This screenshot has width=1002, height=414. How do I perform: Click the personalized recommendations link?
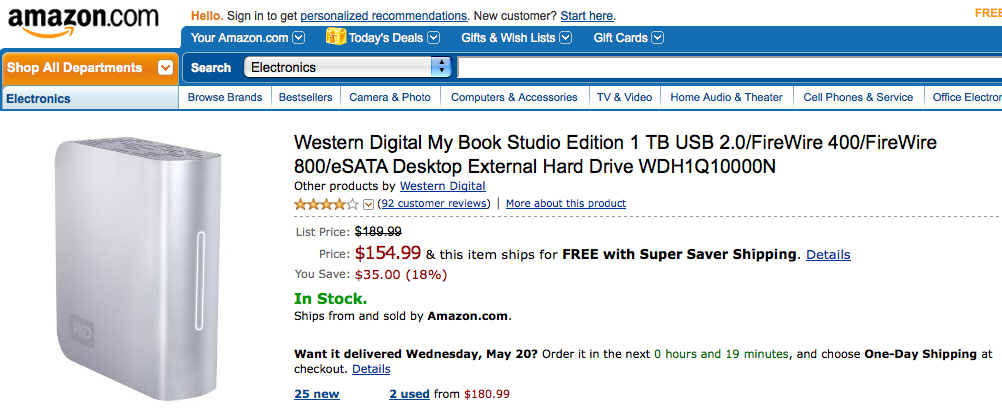pos(383,16)
